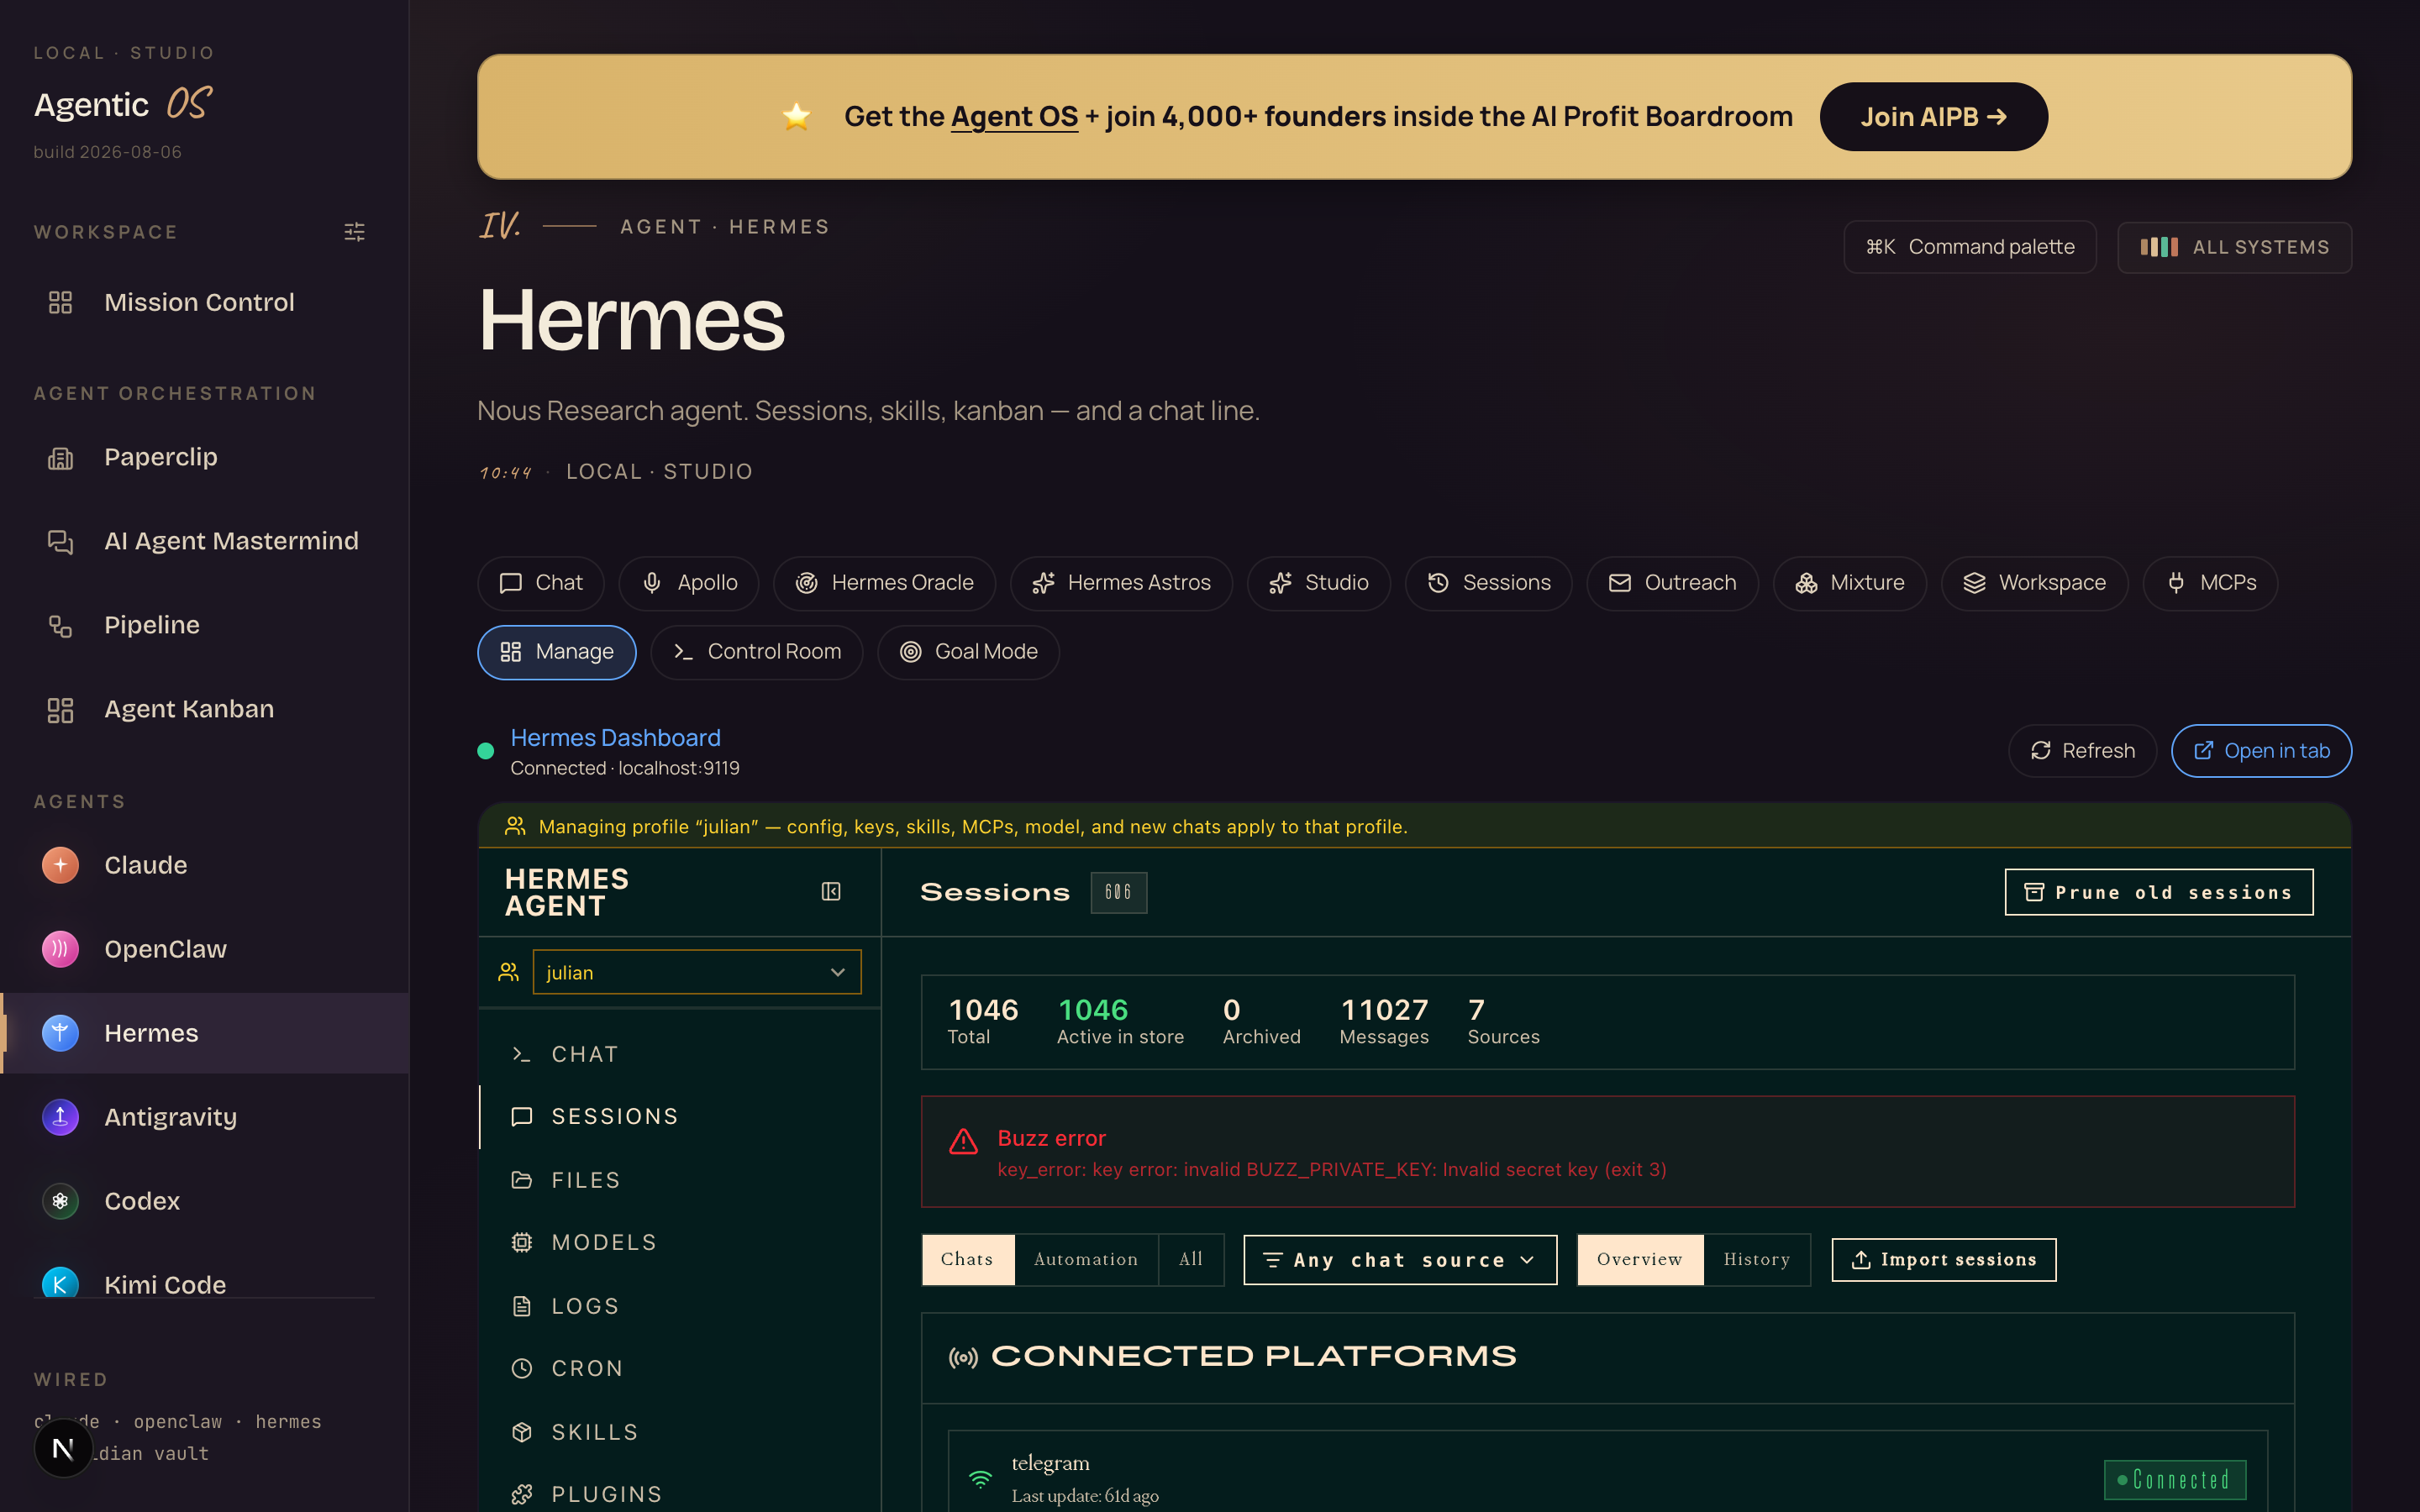Open the Hermes Astros tab
Viewport: 2420px width, 1512px height.
point(1121,583)
